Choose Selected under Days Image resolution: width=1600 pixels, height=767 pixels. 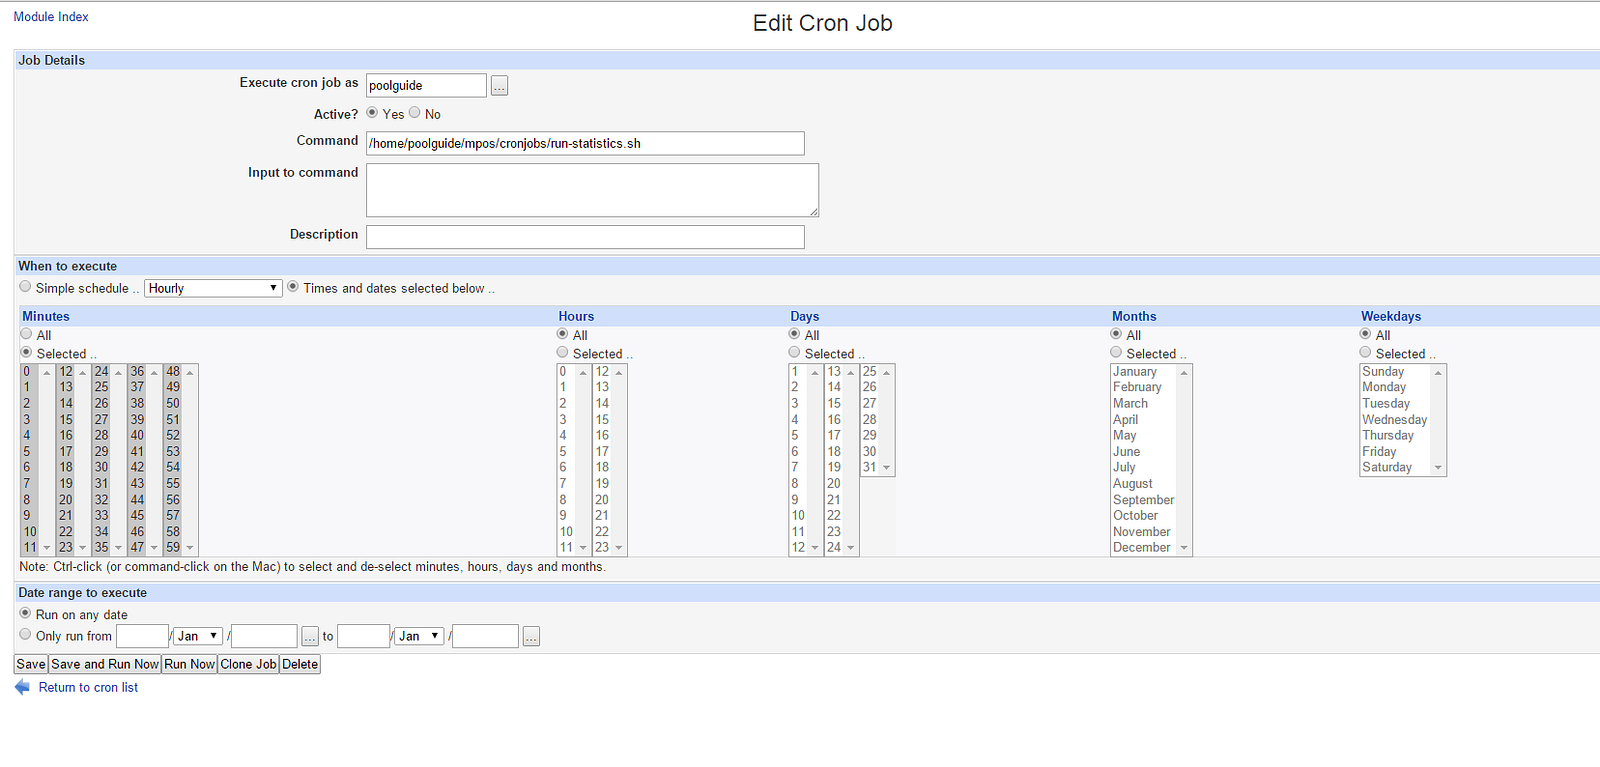tap(794, 353)
